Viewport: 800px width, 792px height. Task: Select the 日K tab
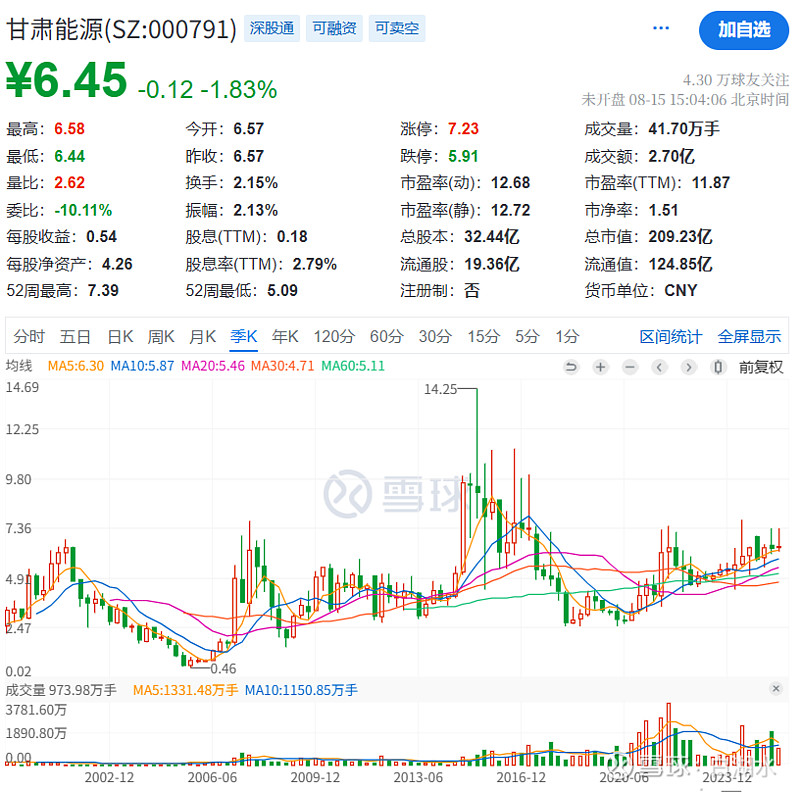pyautogui.click(x=120, y=336)
